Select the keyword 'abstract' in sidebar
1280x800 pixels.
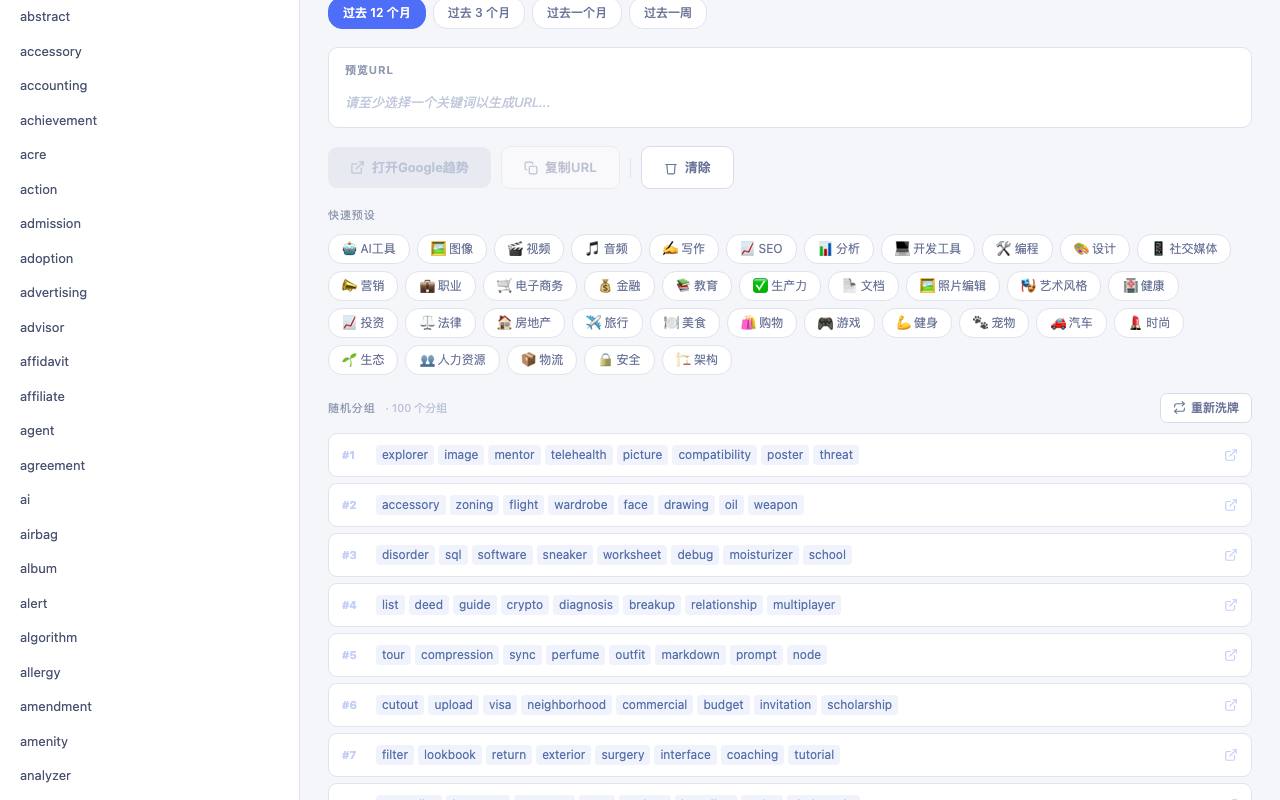(45, 17)
